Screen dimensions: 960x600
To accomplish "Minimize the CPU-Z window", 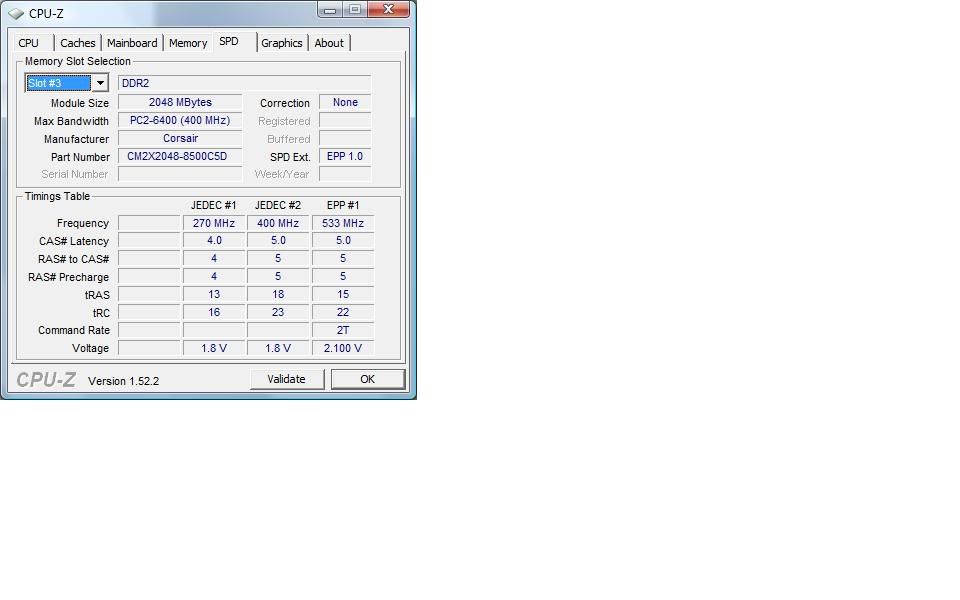I will pyautogui.click(x=331, y=9).
